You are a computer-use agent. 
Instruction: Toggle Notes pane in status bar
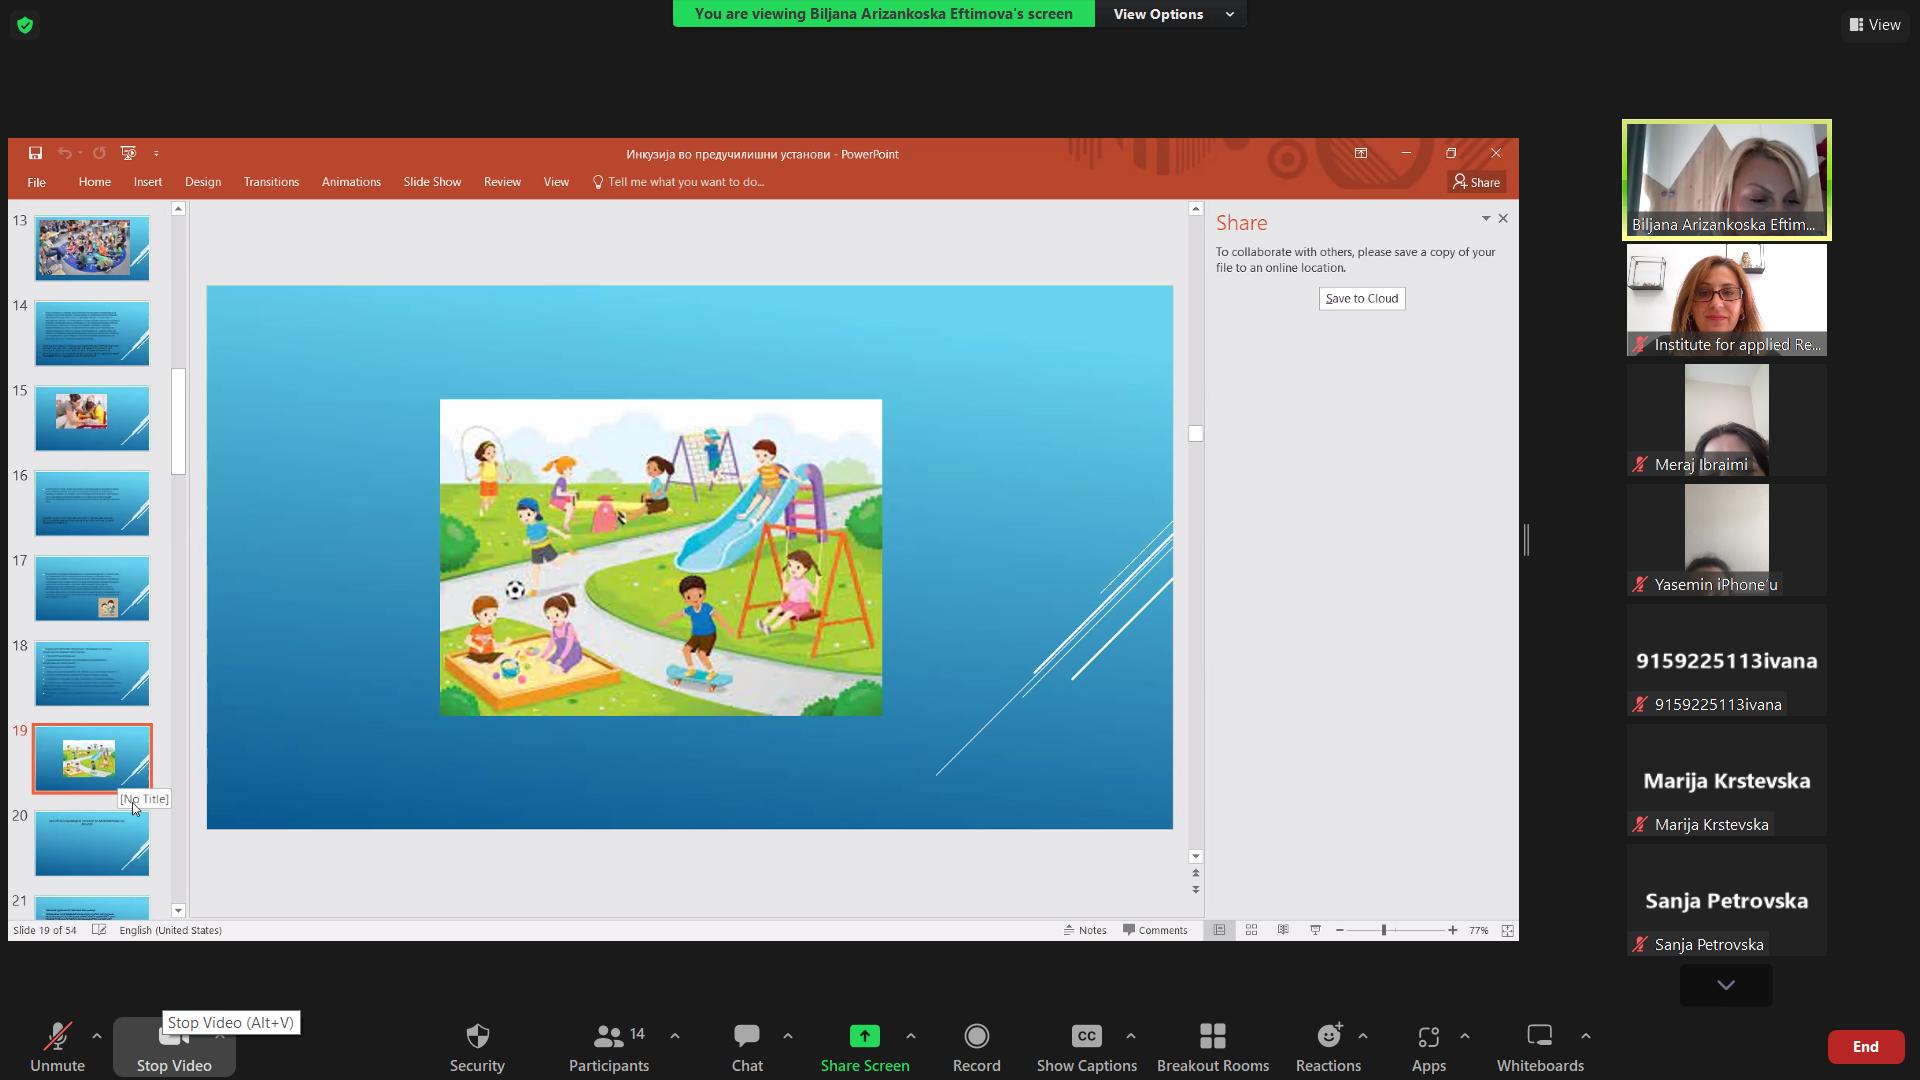tap(1085, 930)
